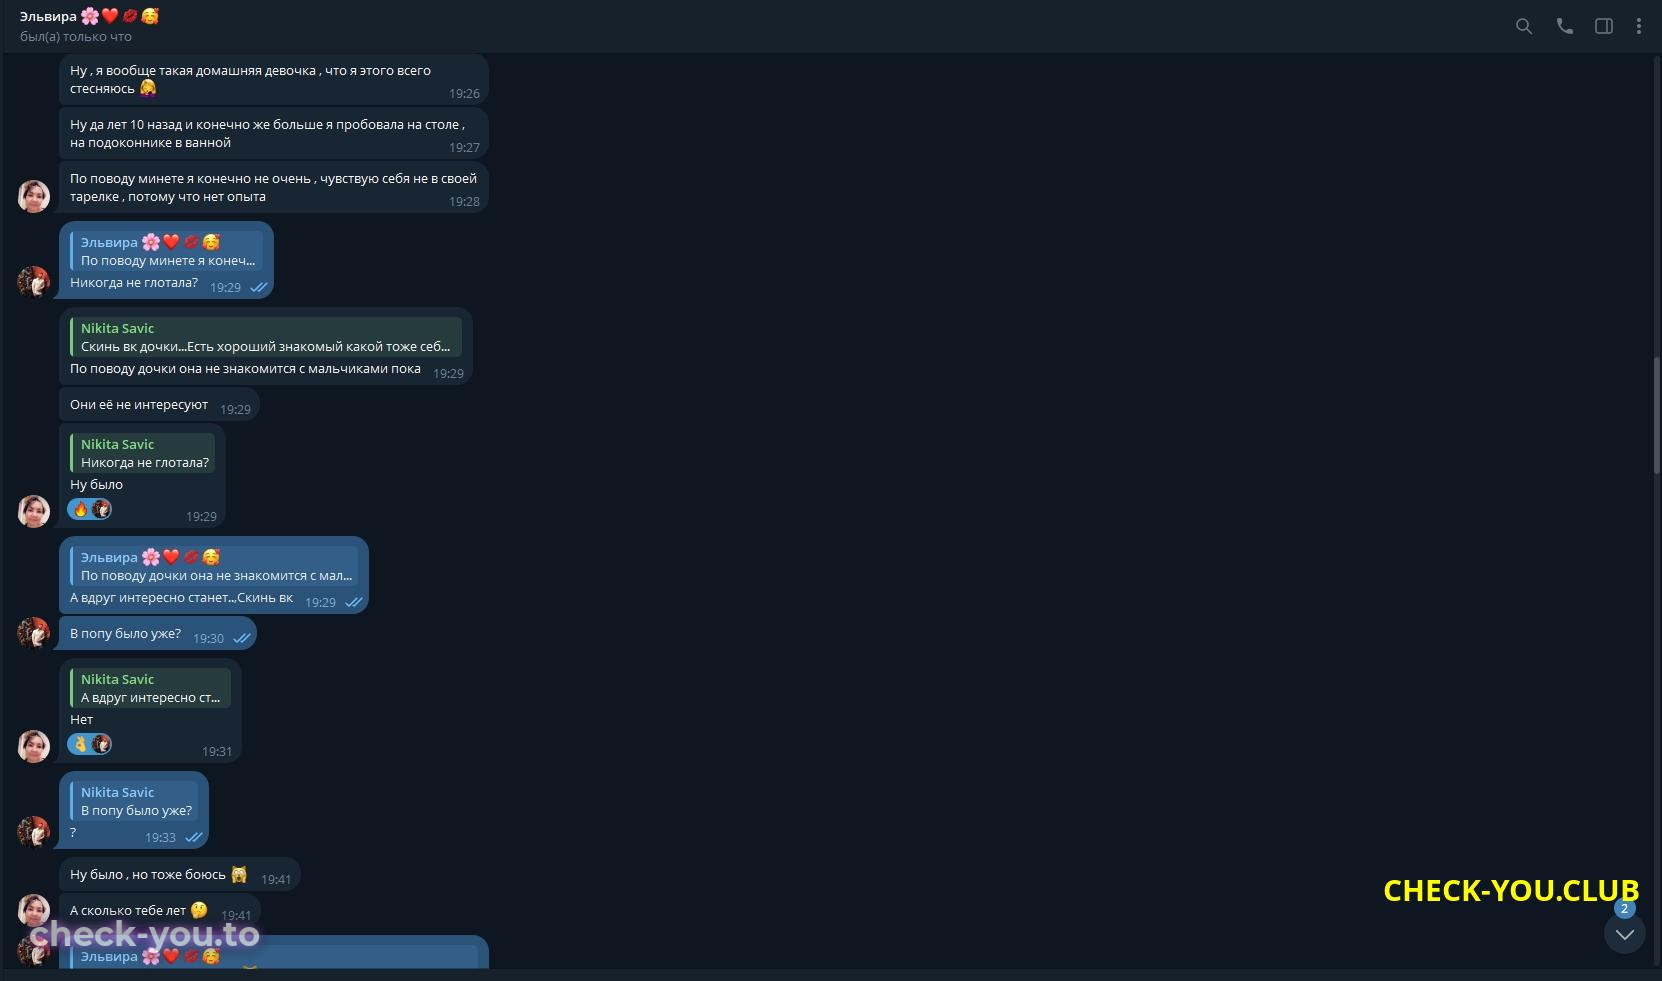This screenshot has height=981, width=1662.
Task: Toggle the right info sidebar panel icon
Action: [1604, 26]
